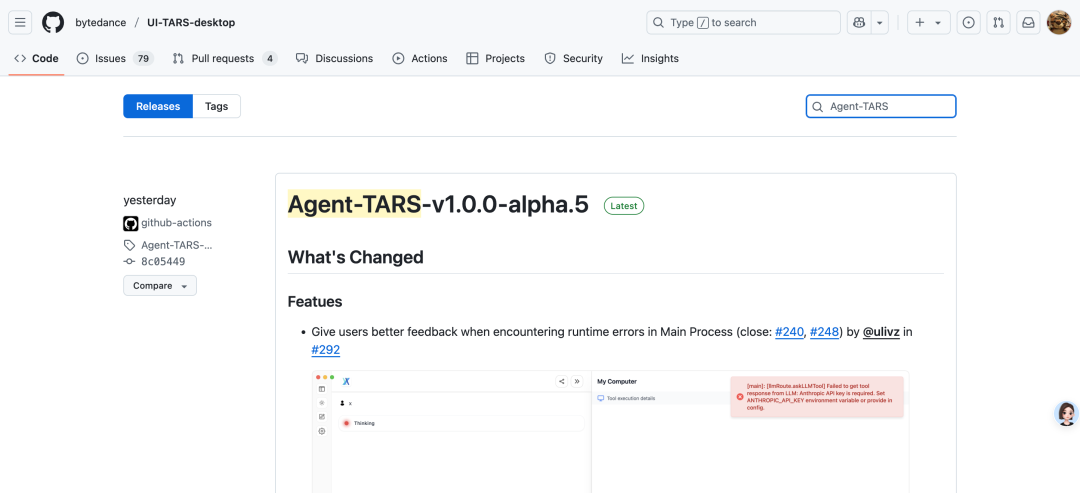Screen dimensions: 1080x493
Task: Switch to the Pull requests tab
Action: 225,59
